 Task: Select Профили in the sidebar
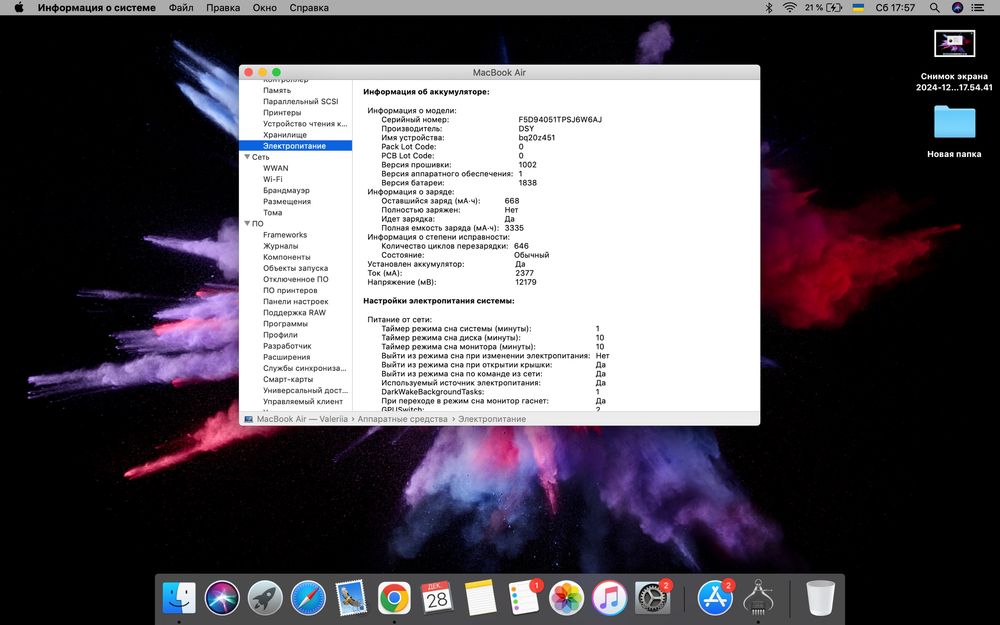click(x=280, y=335)
